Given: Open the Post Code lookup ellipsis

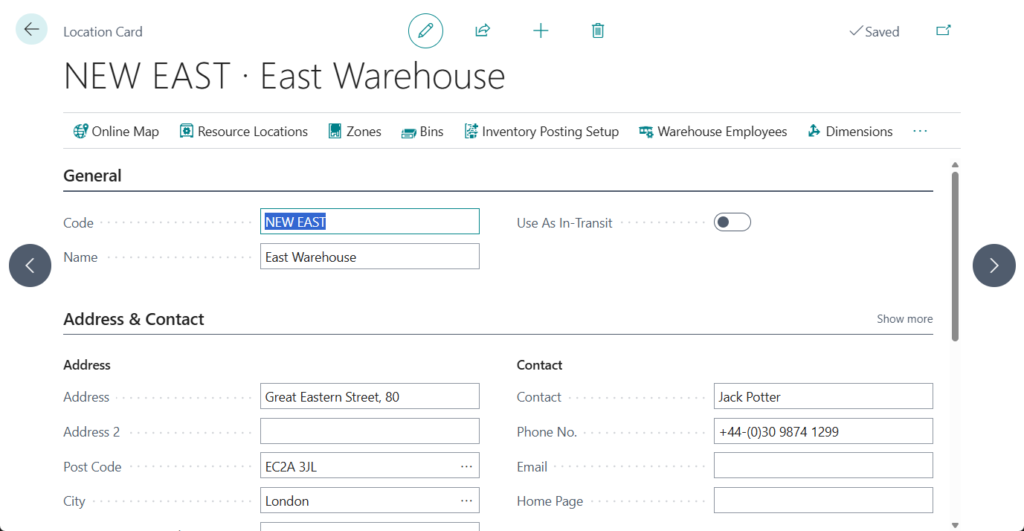Looking at the screenshot, I should tap(466, 466).
